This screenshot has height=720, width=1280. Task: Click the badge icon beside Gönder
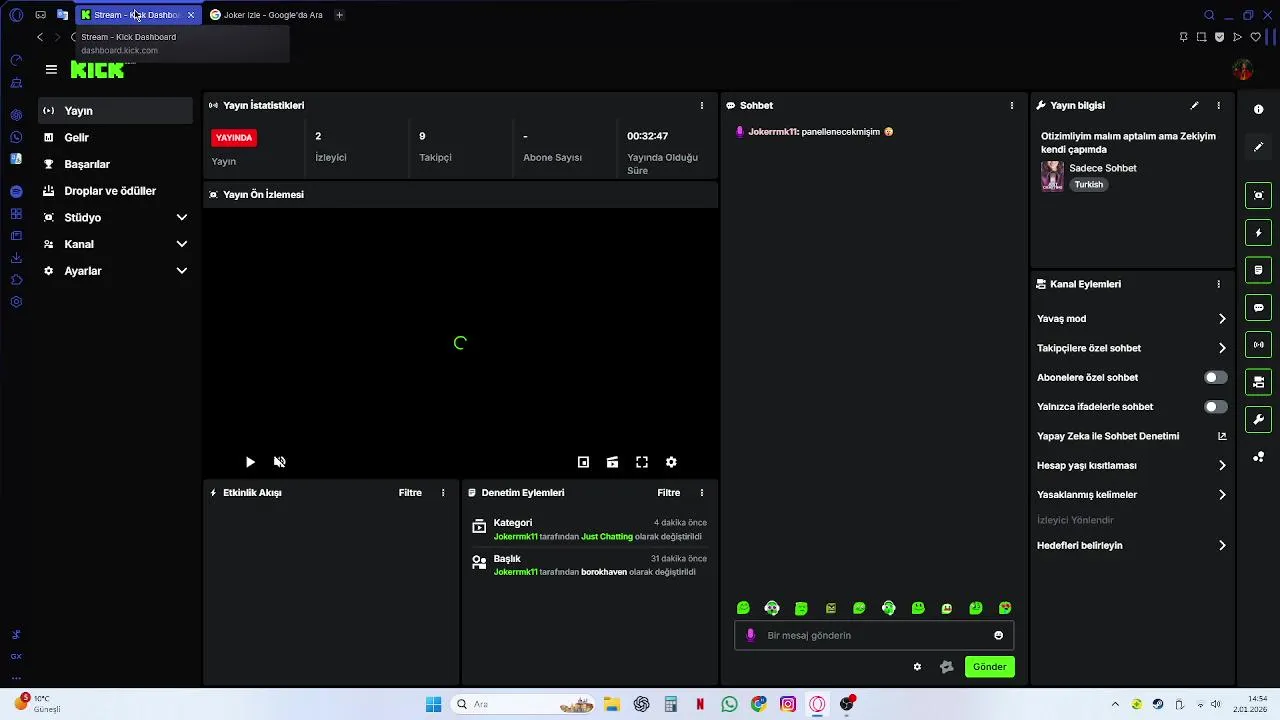(947, 667)
